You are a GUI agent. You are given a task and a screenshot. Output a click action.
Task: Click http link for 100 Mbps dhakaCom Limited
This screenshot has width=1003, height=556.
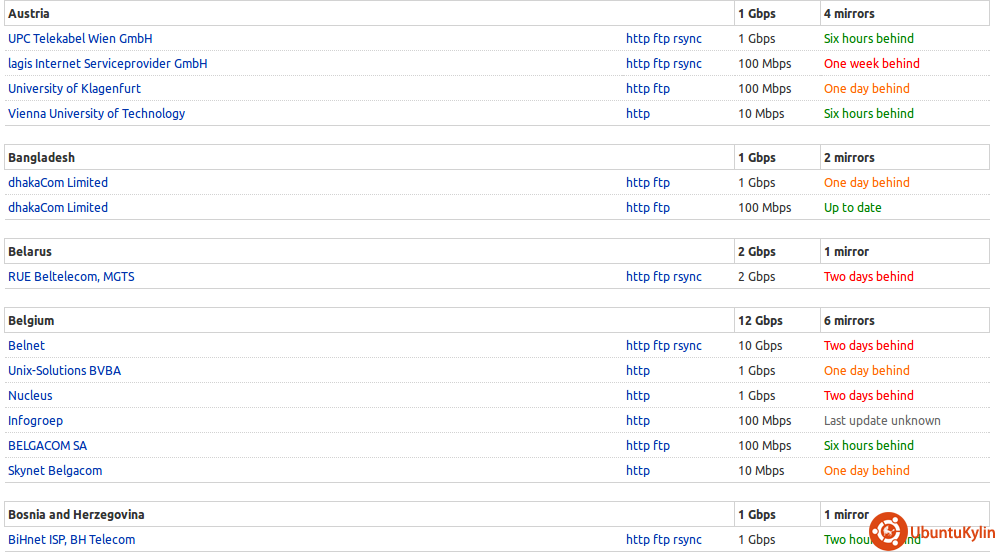(637, 208)
